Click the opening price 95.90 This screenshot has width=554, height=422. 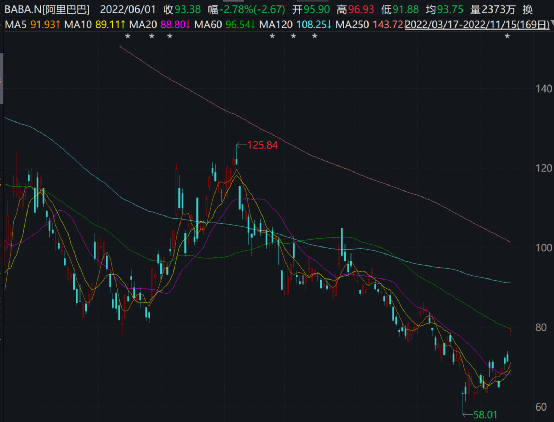317,9
